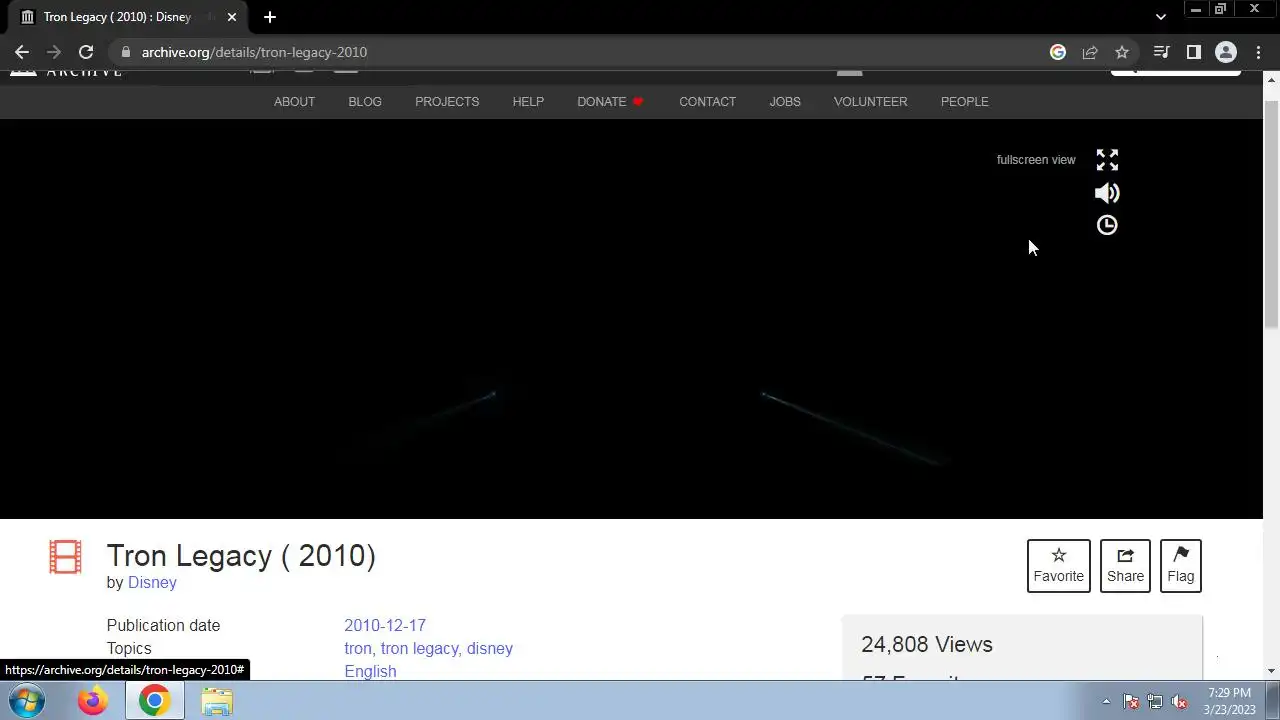
Task: Open the disney topic link
Action: (490, 649)
